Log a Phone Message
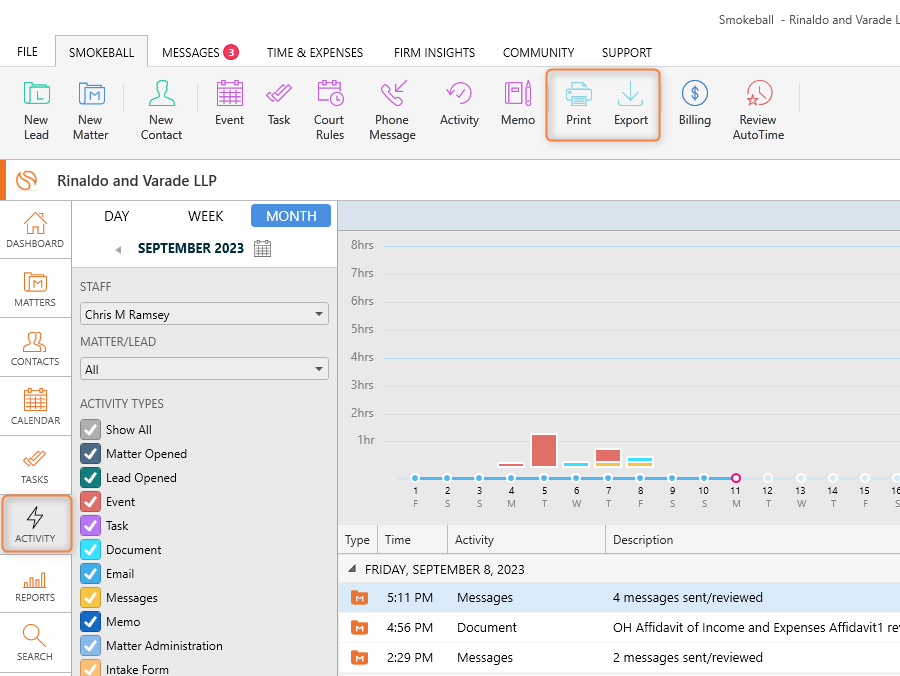Screen dimensions: 900x676 (x=393, y=110)
